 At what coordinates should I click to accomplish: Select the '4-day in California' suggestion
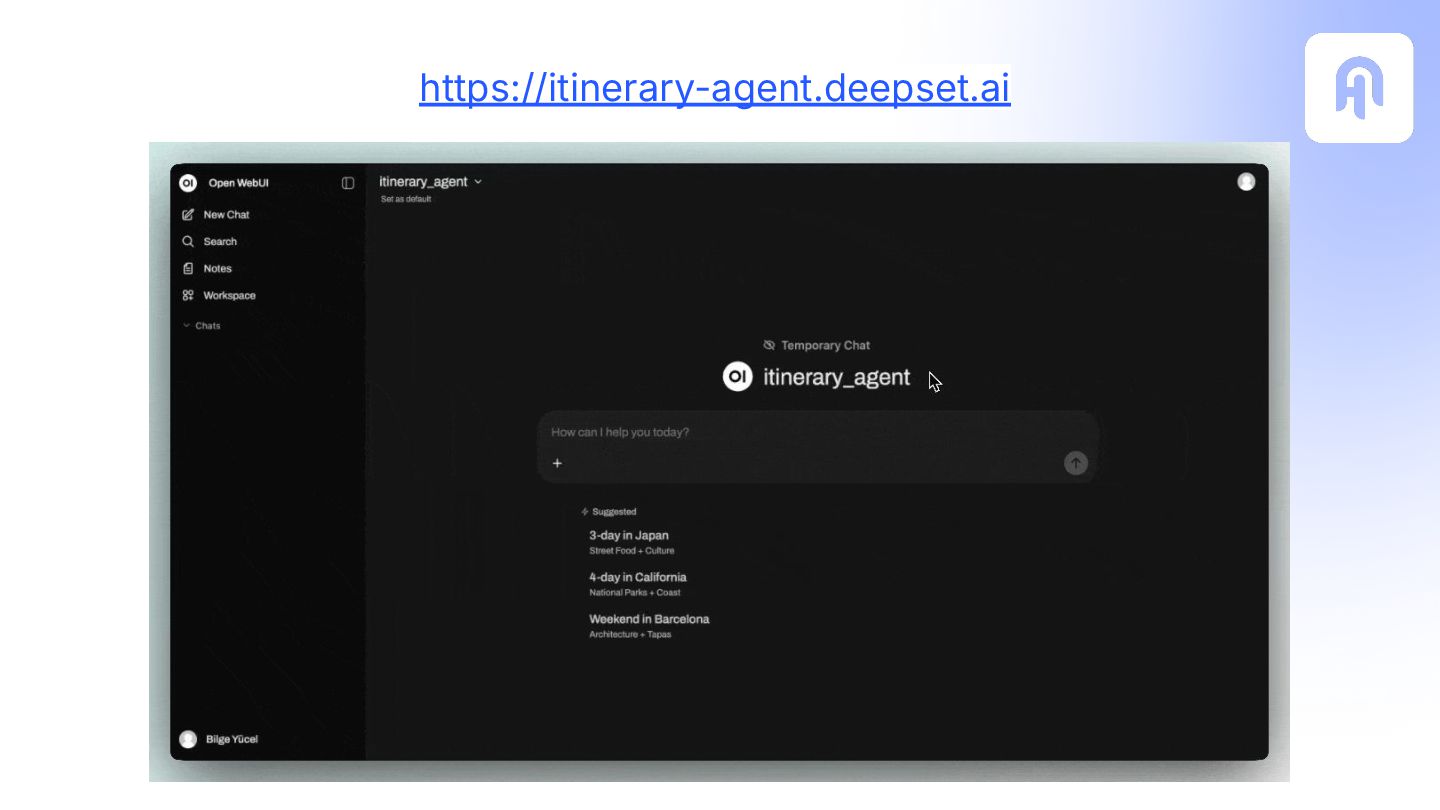point(638,584)
